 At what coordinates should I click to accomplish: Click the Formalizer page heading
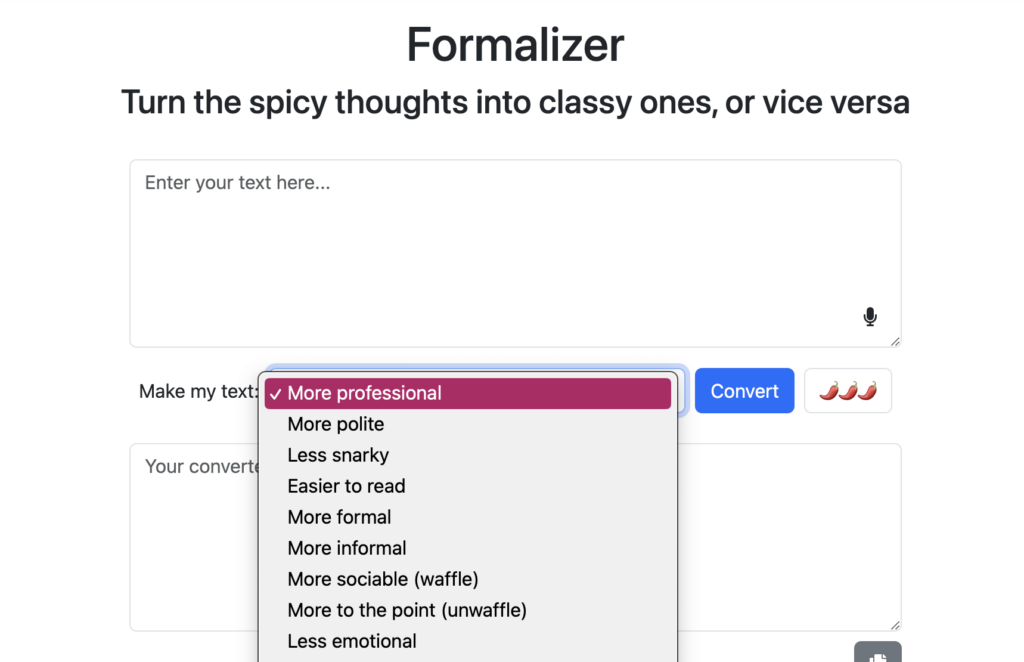coord(515,45)
